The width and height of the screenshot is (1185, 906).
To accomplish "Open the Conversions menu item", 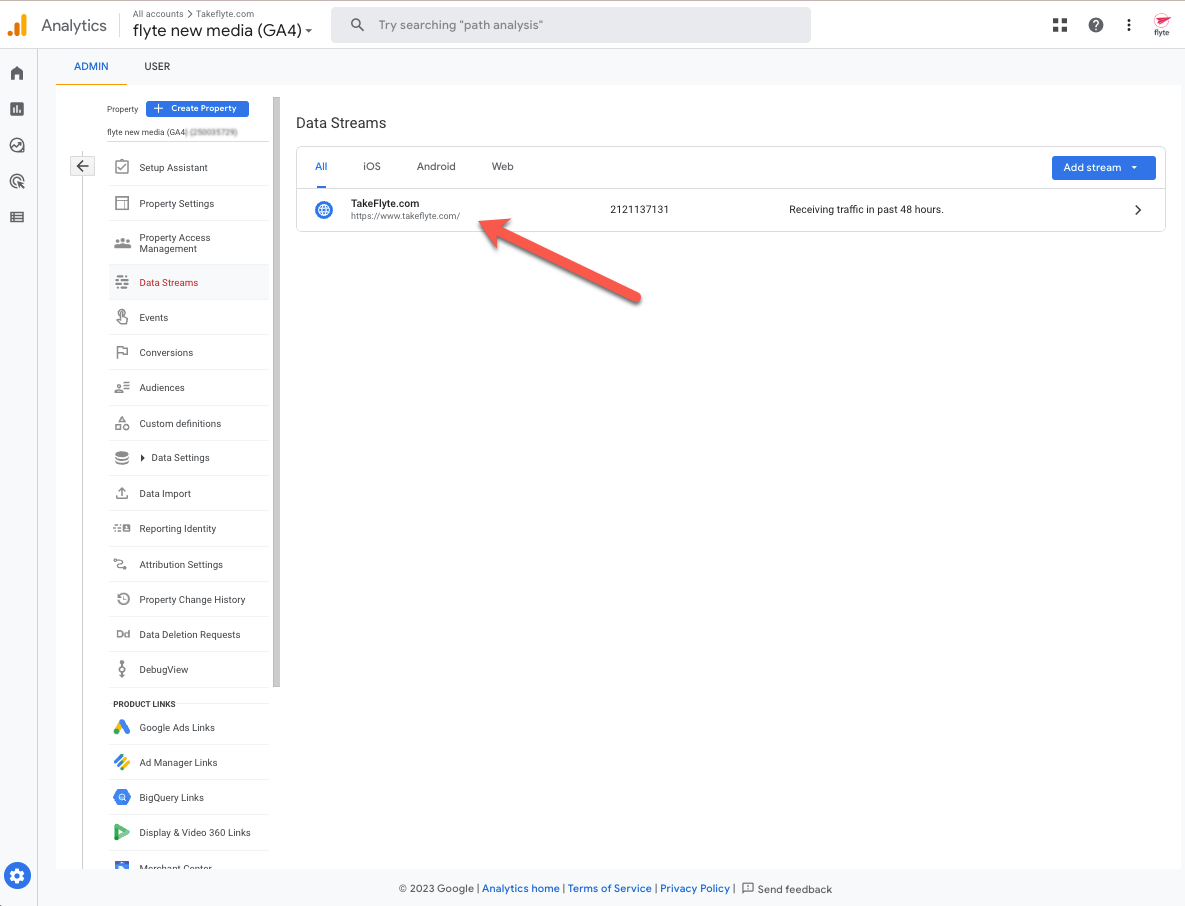I will [x=189, y=352].
